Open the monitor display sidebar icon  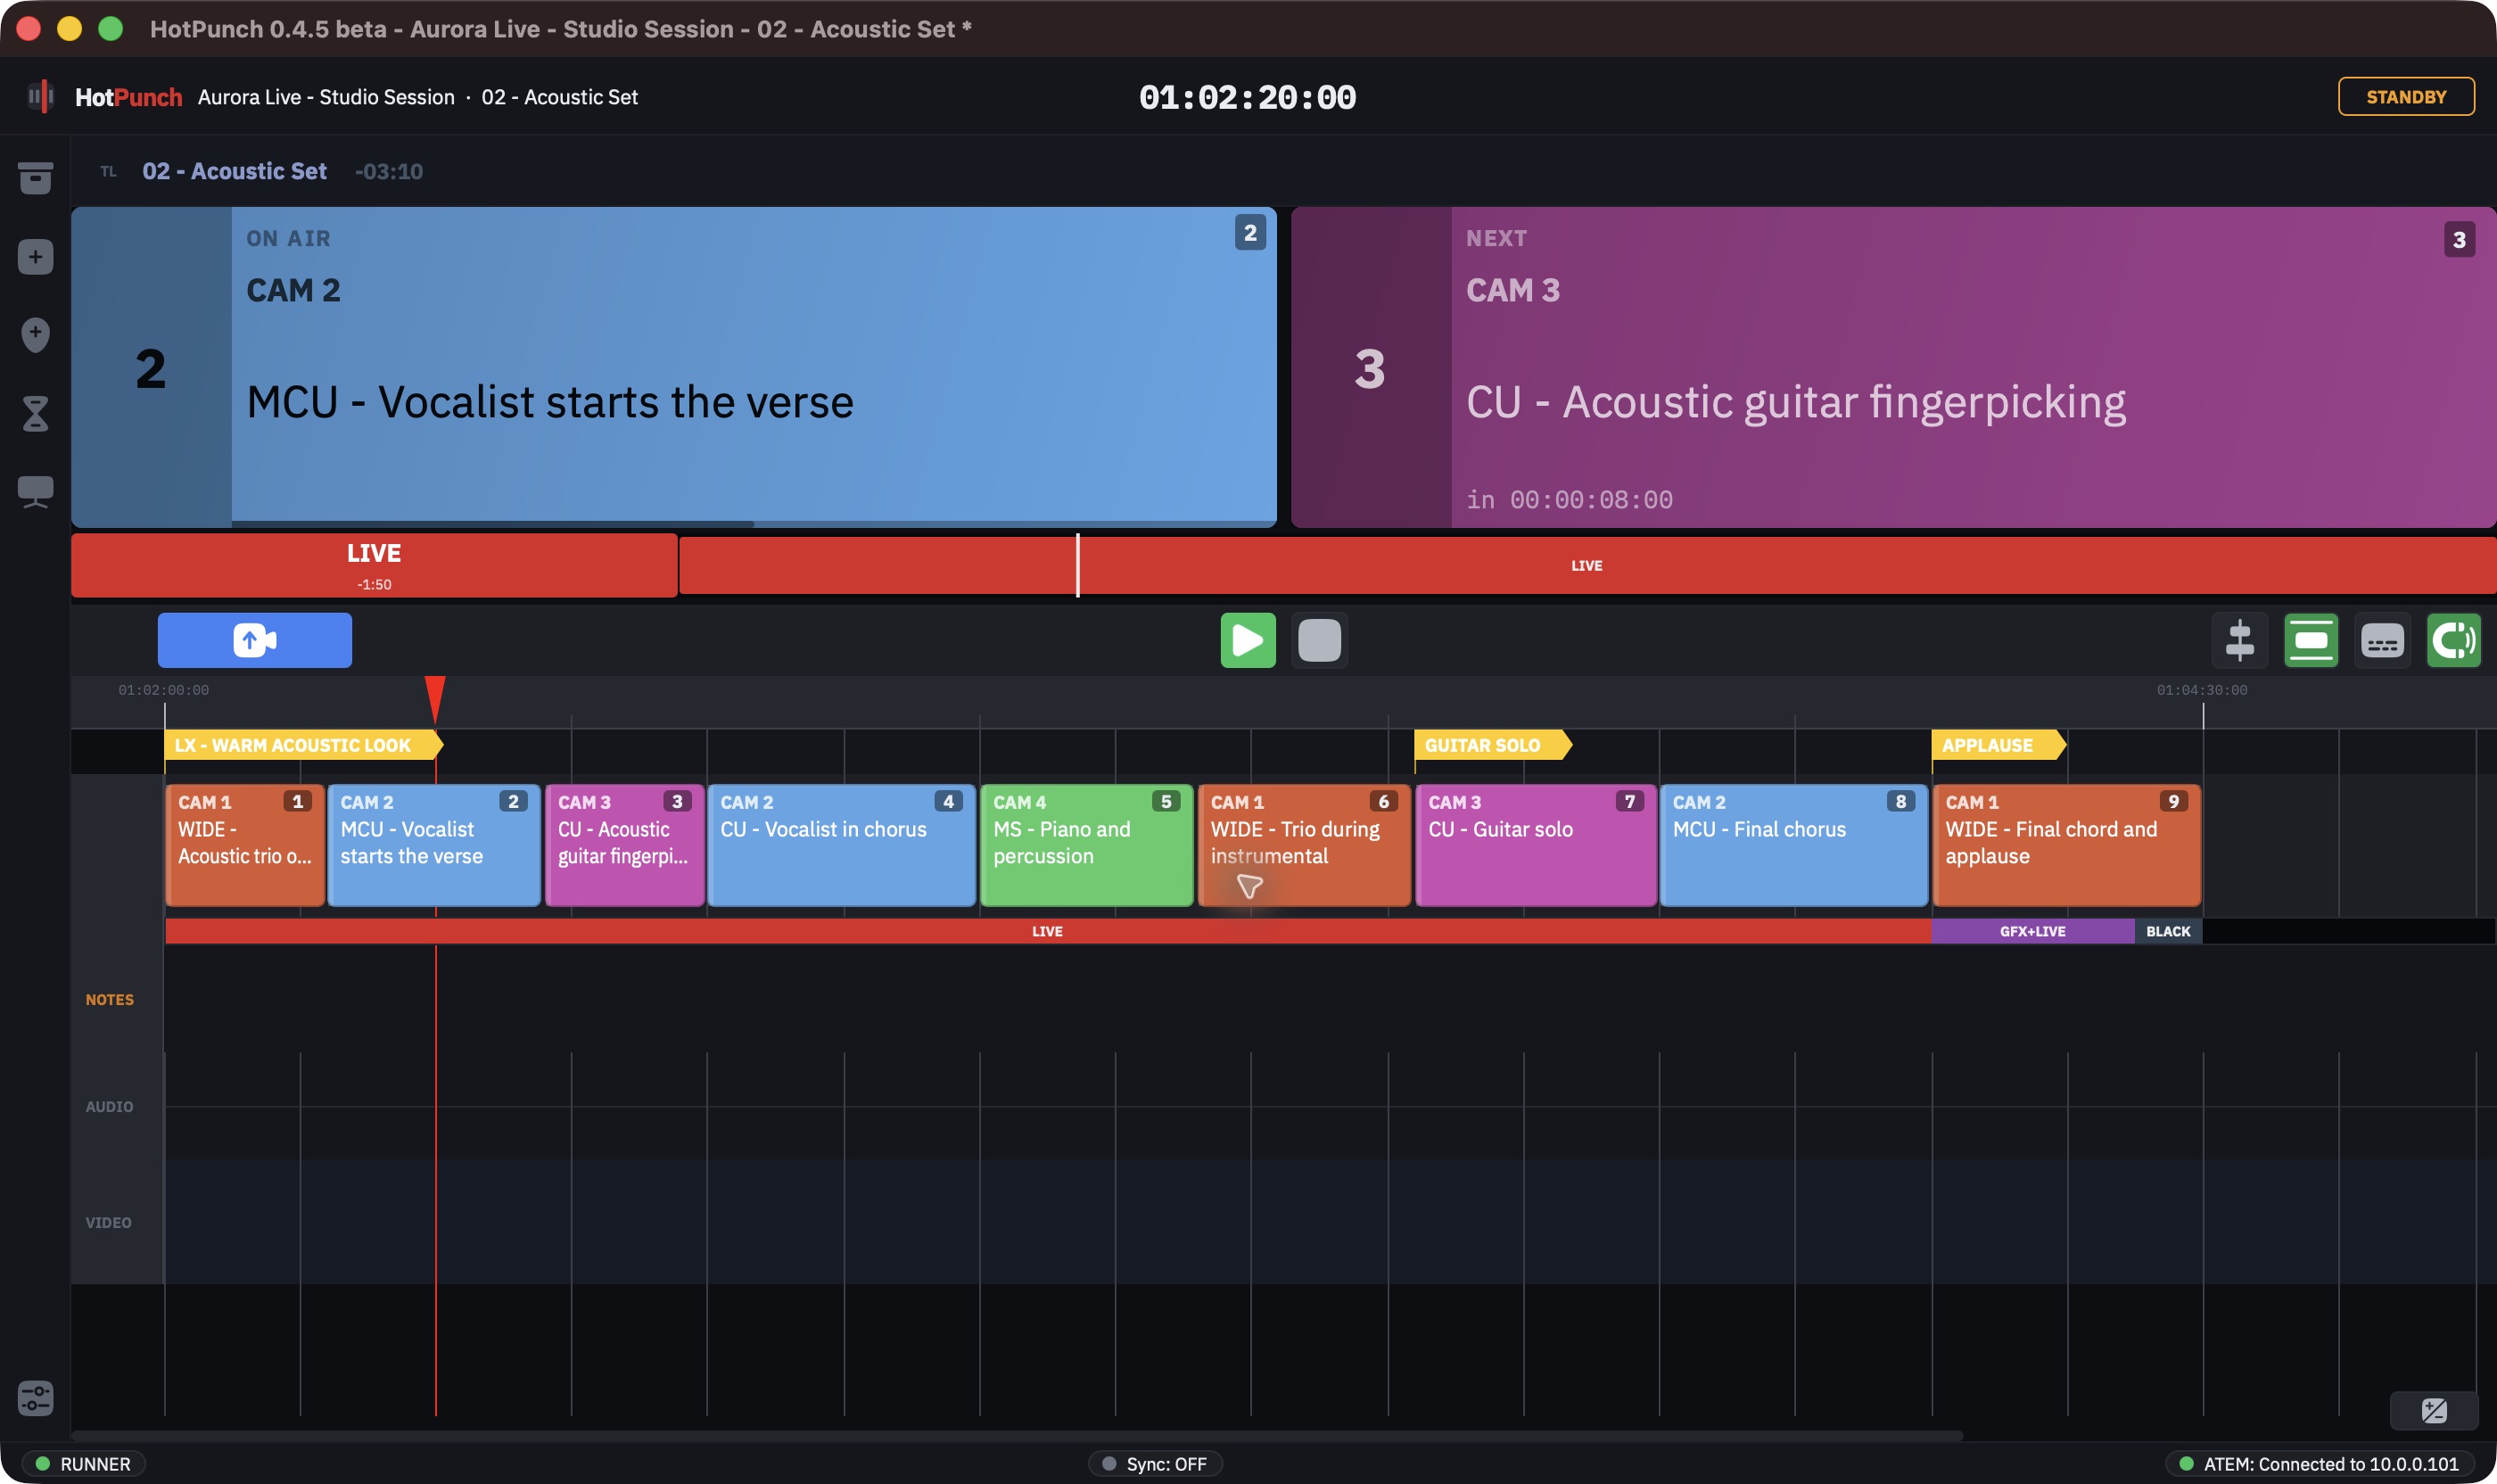pyautogui.click(x=35, y=491)
